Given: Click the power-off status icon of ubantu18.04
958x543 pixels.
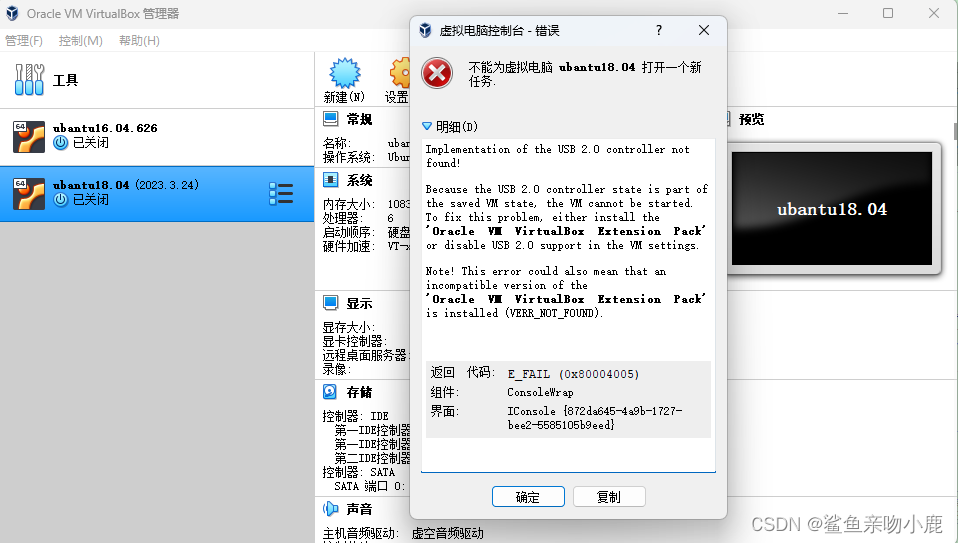Looking at the screenshot, I should coord(60,199).
